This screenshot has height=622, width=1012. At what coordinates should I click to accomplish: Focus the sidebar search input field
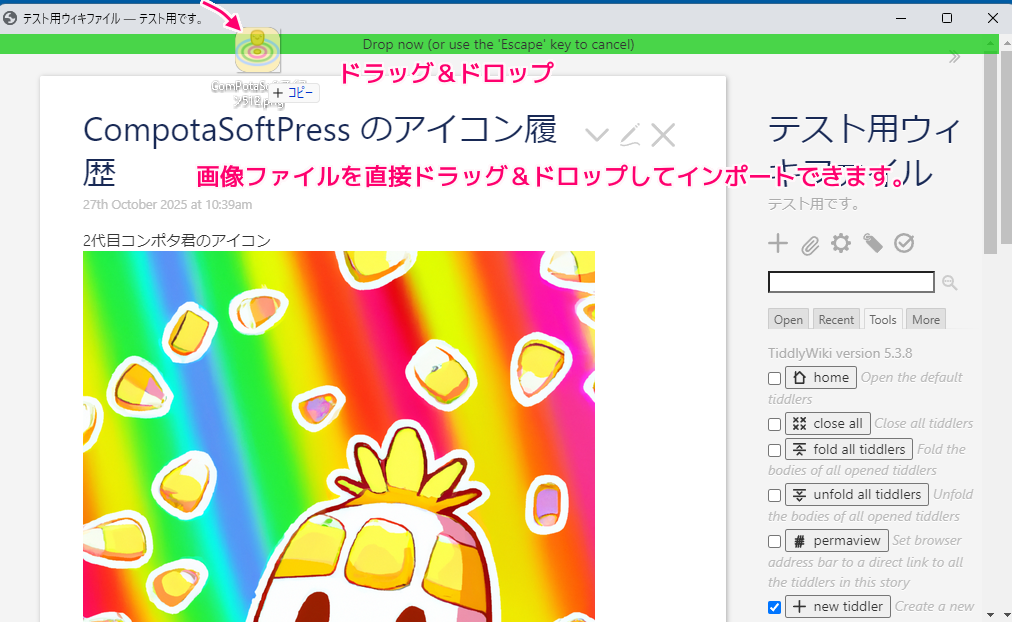coord(851,282)
